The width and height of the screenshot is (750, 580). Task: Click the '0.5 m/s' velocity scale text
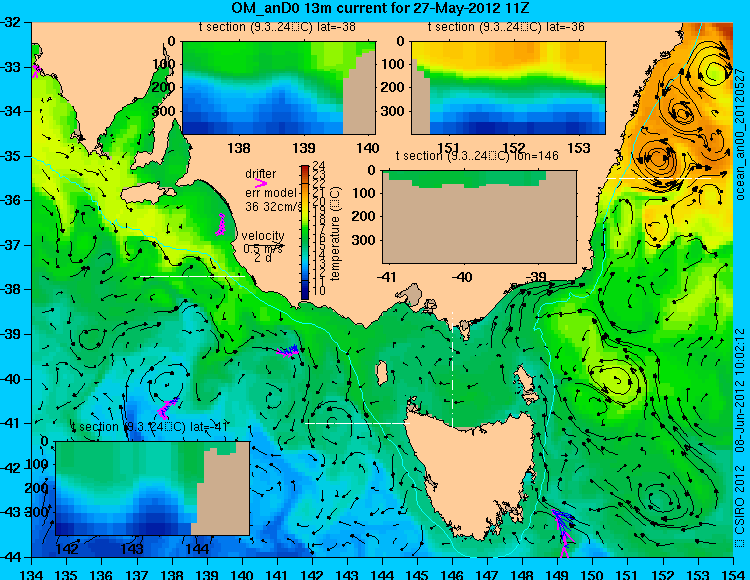pos(263,249)
